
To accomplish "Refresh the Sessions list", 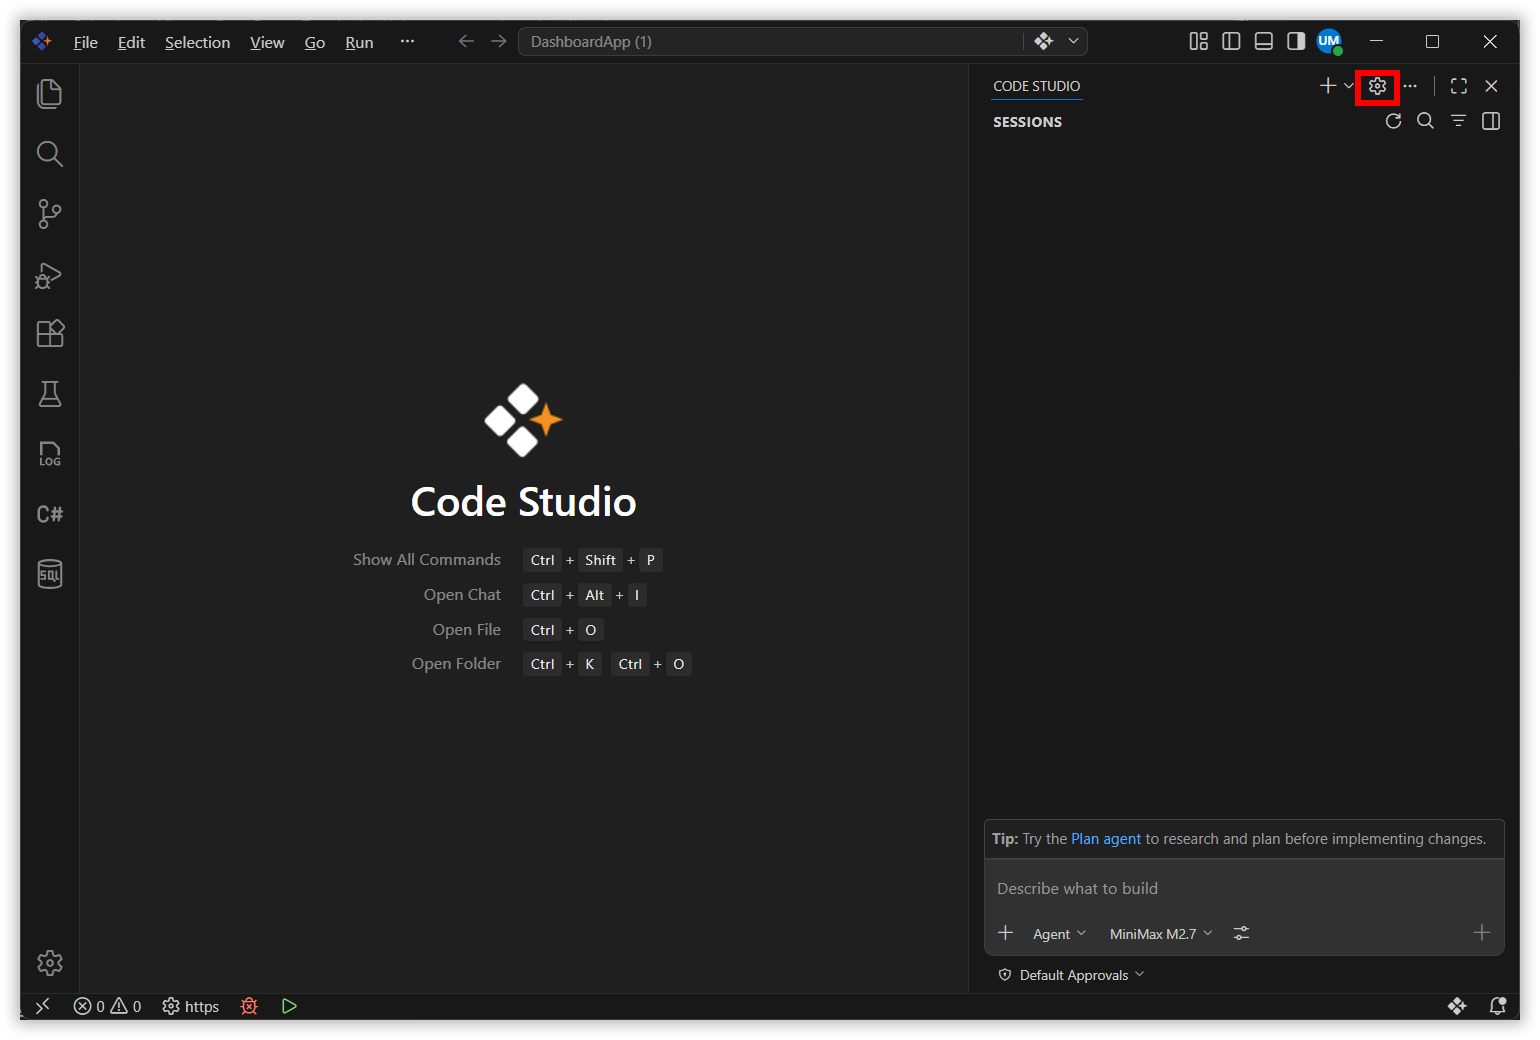I will click(x=1393, y=121).
